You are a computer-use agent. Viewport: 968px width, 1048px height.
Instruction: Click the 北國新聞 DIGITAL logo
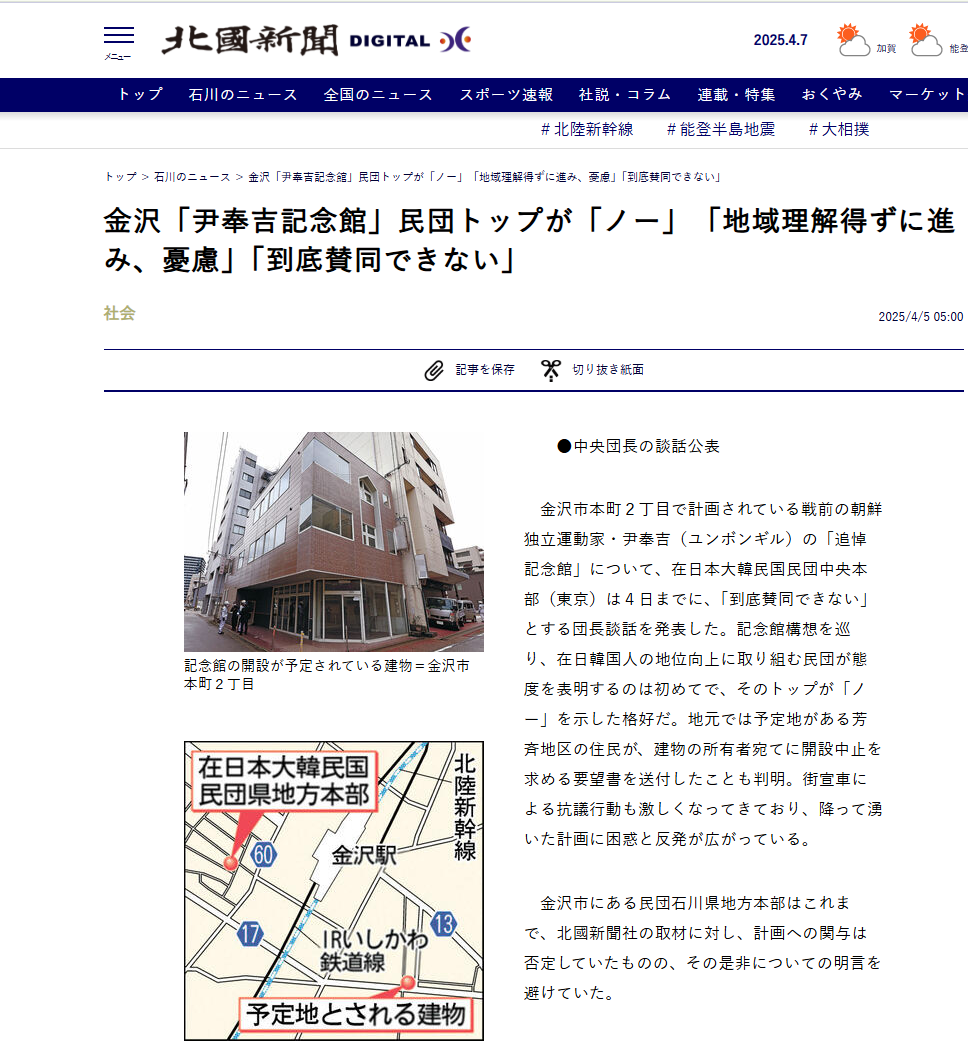click(316, 40)
